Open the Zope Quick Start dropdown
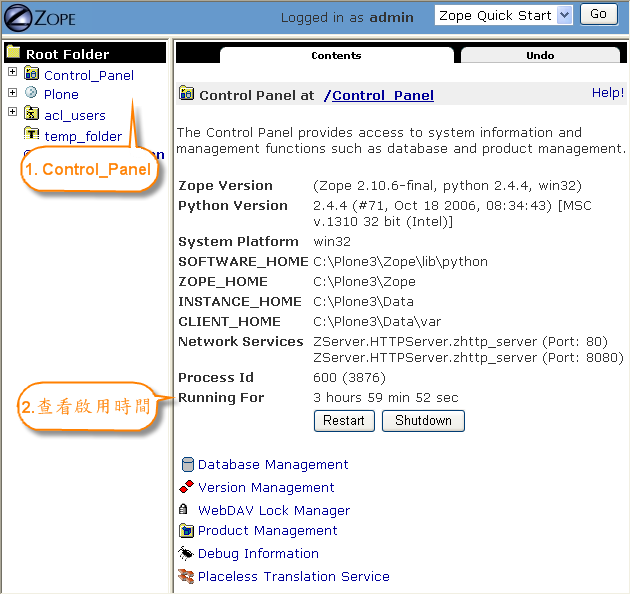This screenshot has width=631, height=595. pos(504,15)
